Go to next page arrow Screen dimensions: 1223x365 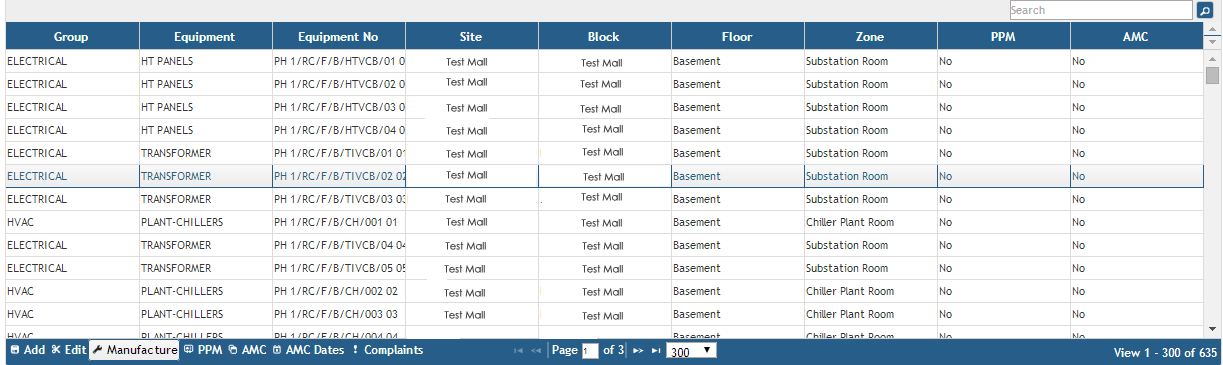638,351
